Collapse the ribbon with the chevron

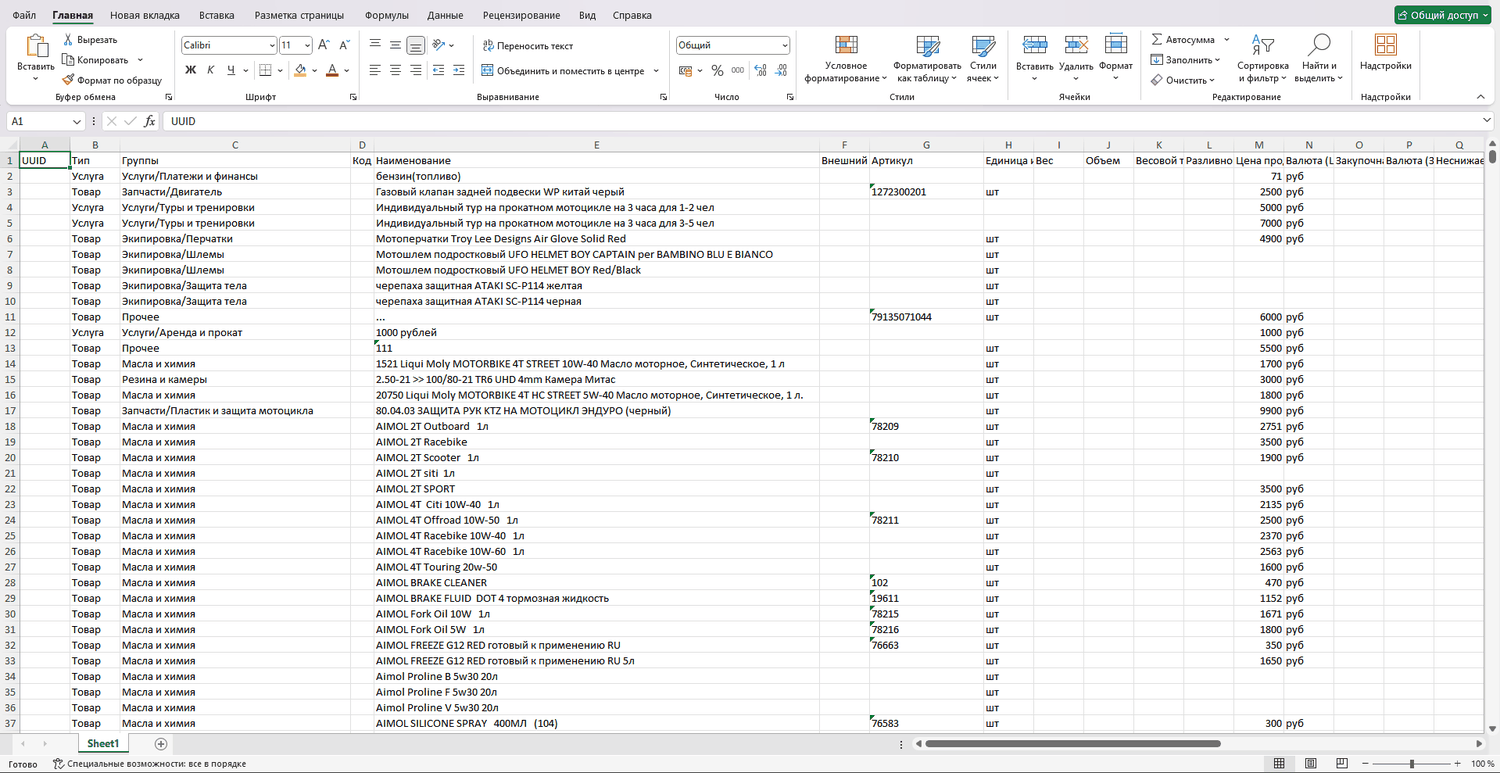(x=1480, y=97)
